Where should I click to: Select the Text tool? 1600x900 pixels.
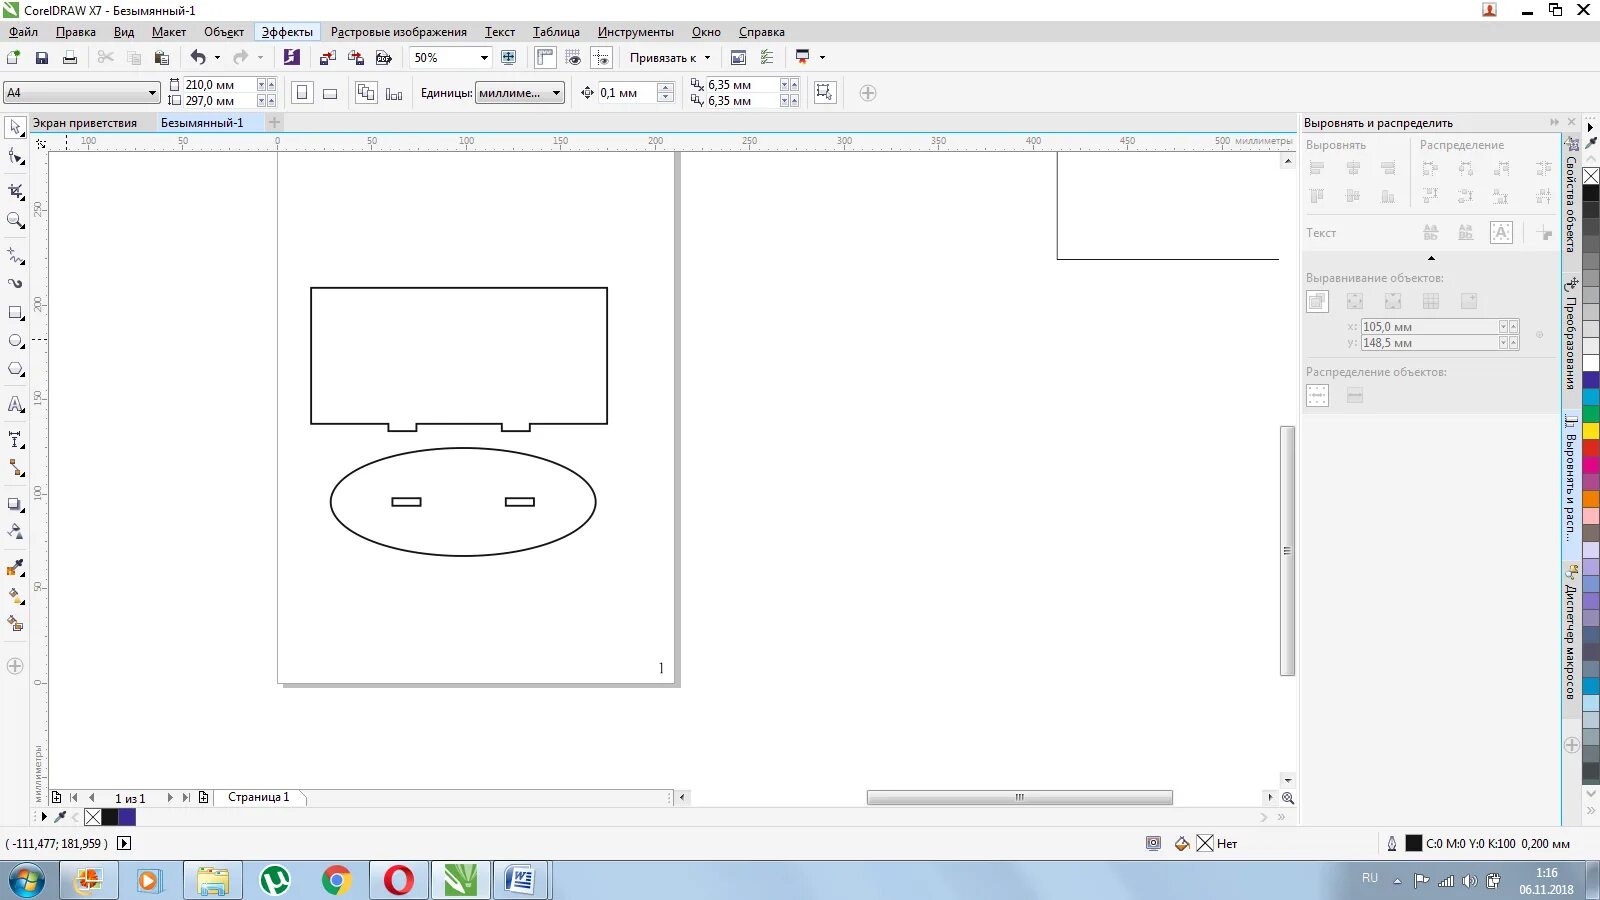[x=15, y=404]
